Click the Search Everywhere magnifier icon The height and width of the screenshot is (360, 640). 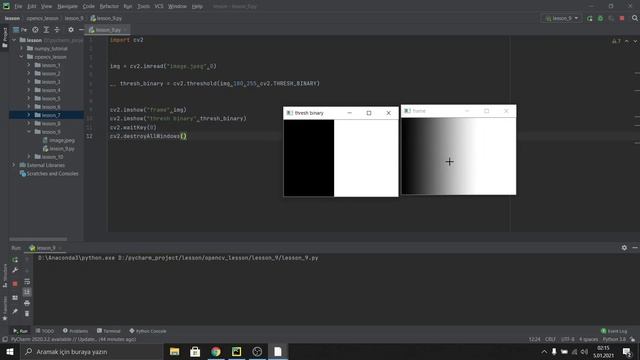(x=635, y=18)
